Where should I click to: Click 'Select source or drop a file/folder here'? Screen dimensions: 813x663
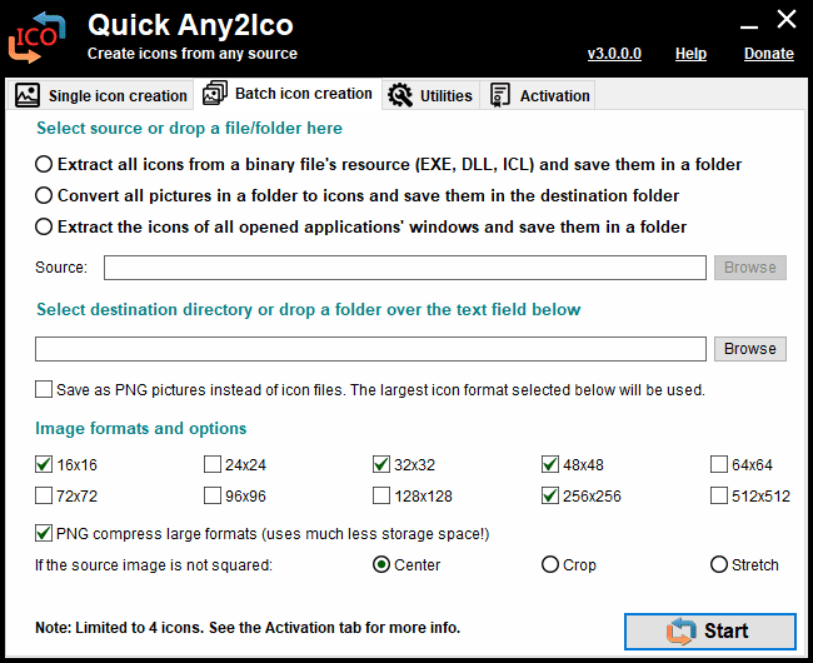click(x=189, y=128)
